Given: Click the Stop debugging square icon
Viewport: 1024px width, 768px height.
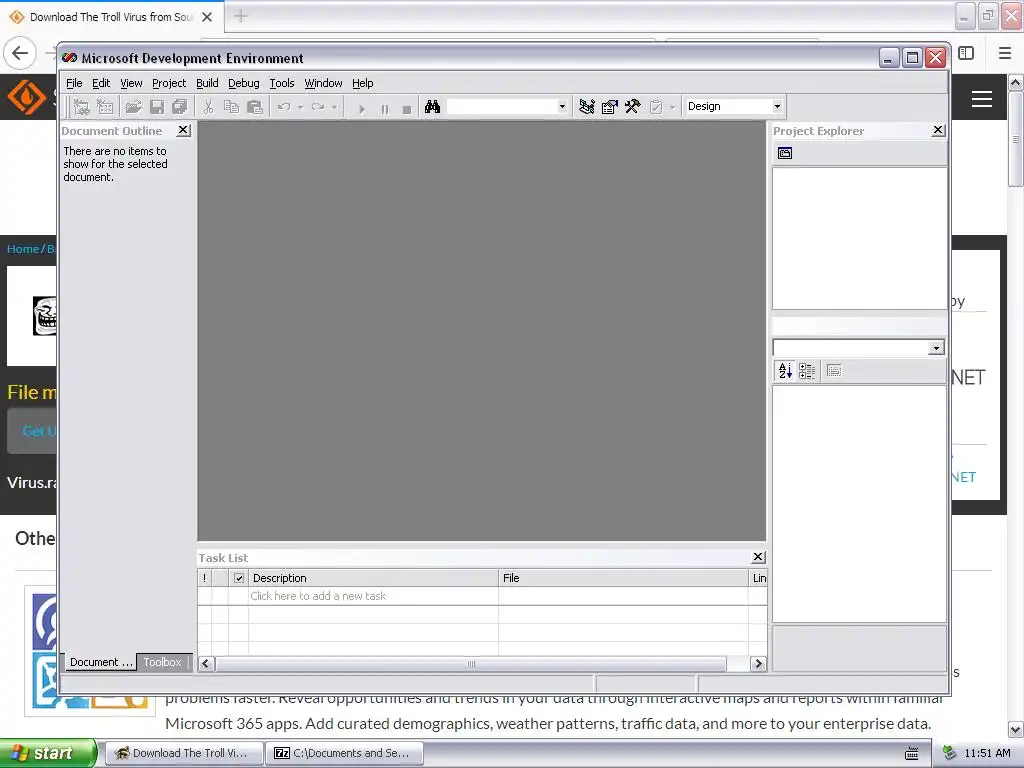Looking at the screenshot, I should [x=407, y=109].
